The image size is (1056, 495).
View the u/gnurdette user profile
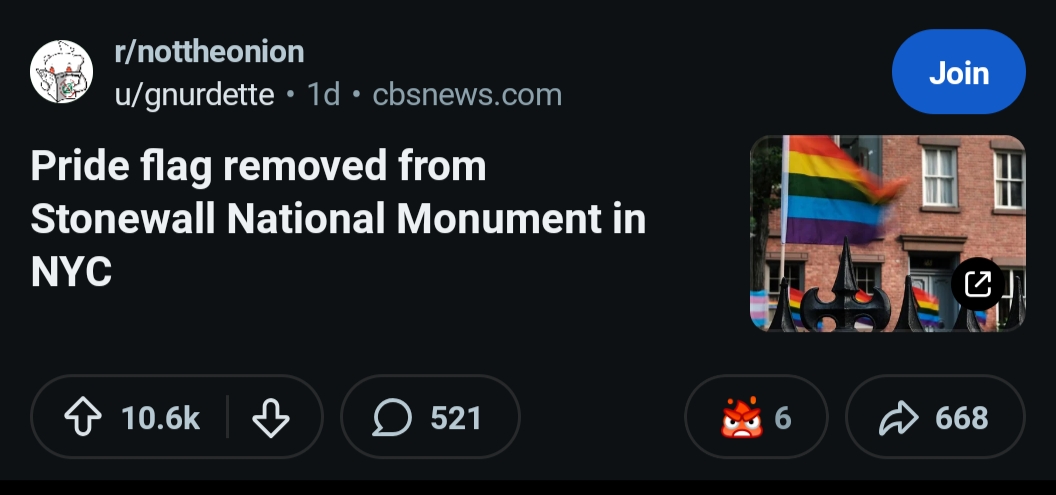[x=195, y=95]
